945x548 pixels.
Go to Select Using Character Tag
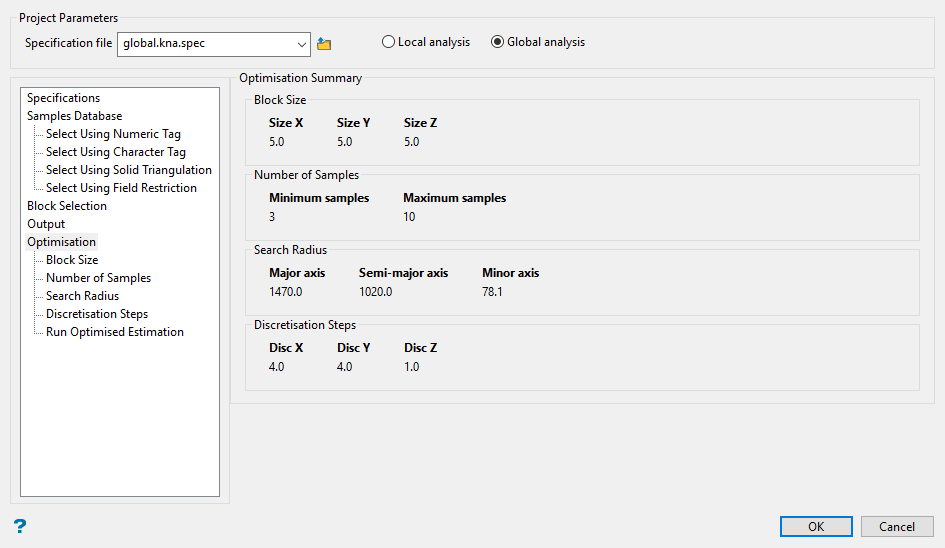click(x=115, y=152)
